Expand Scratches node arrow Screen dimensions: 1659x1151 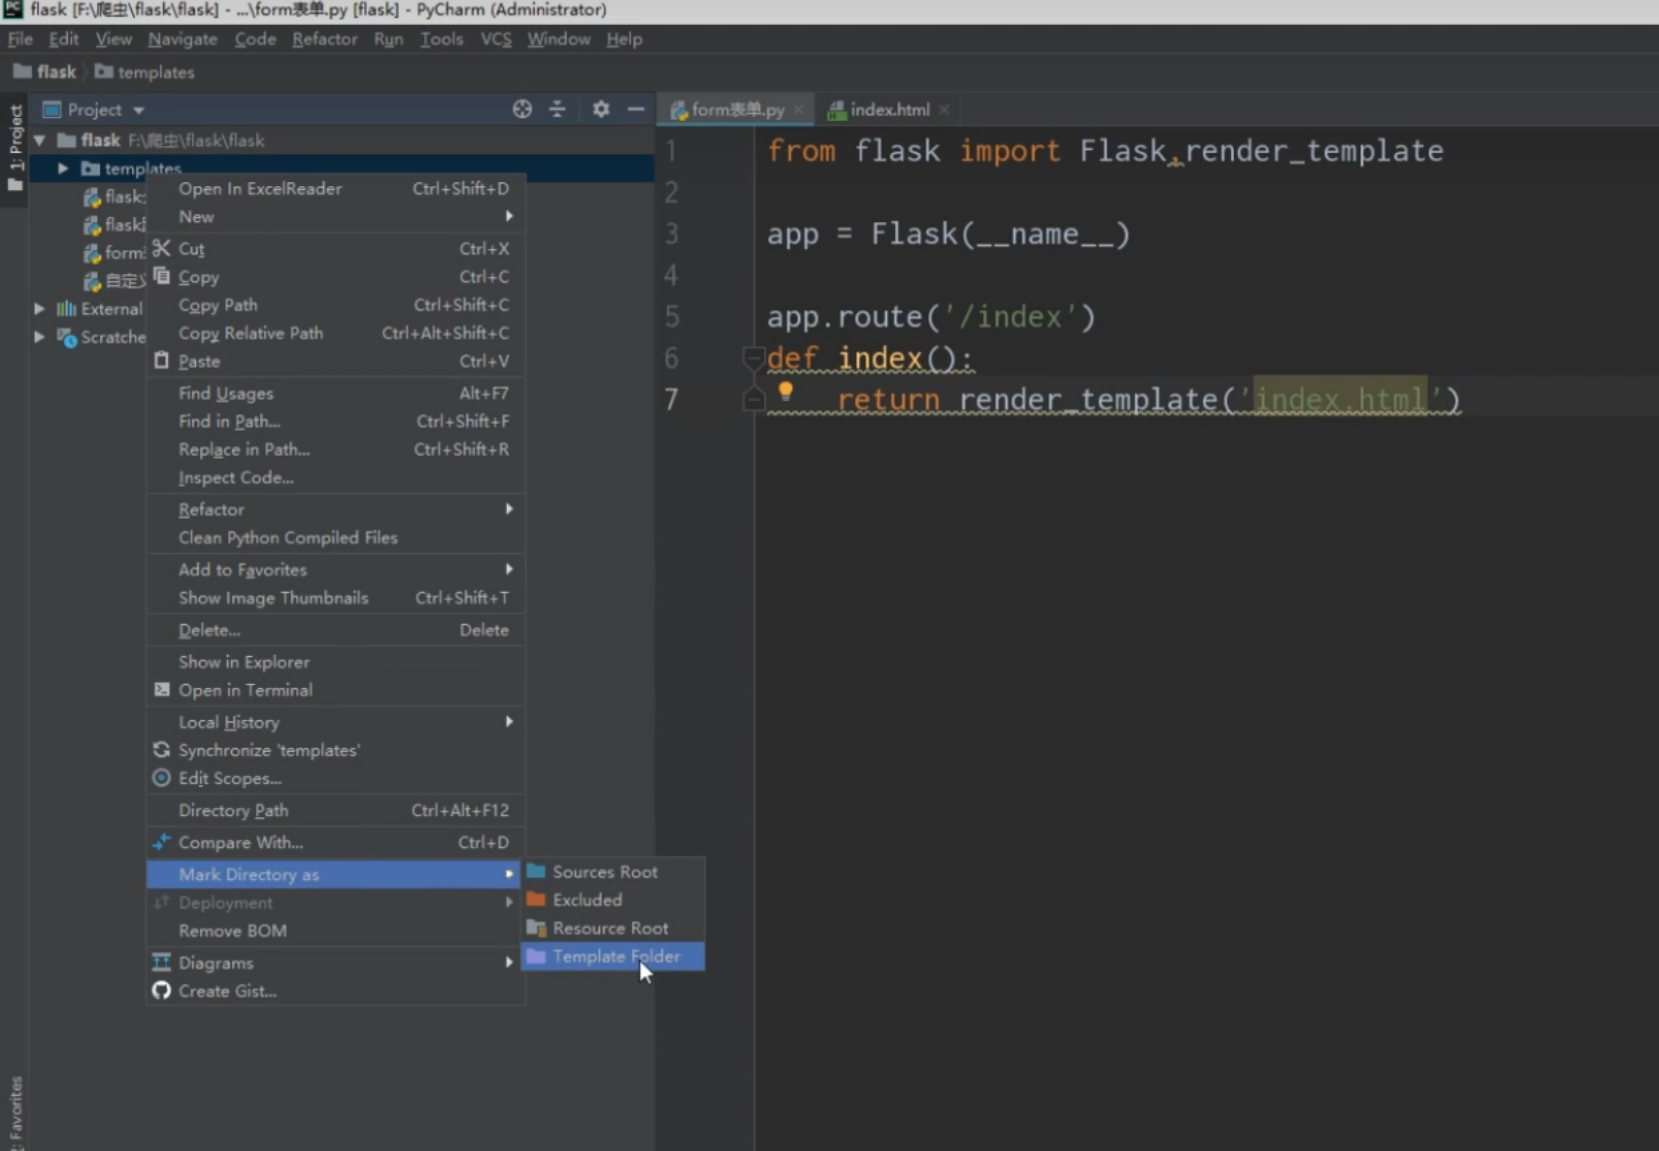coord(39,337)
